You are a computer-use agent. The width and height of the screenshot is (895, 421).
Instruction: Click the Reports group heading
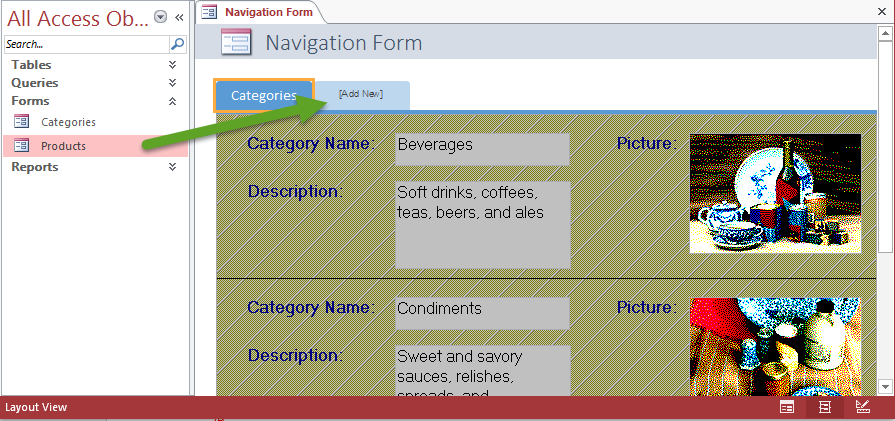pos(35,167)
